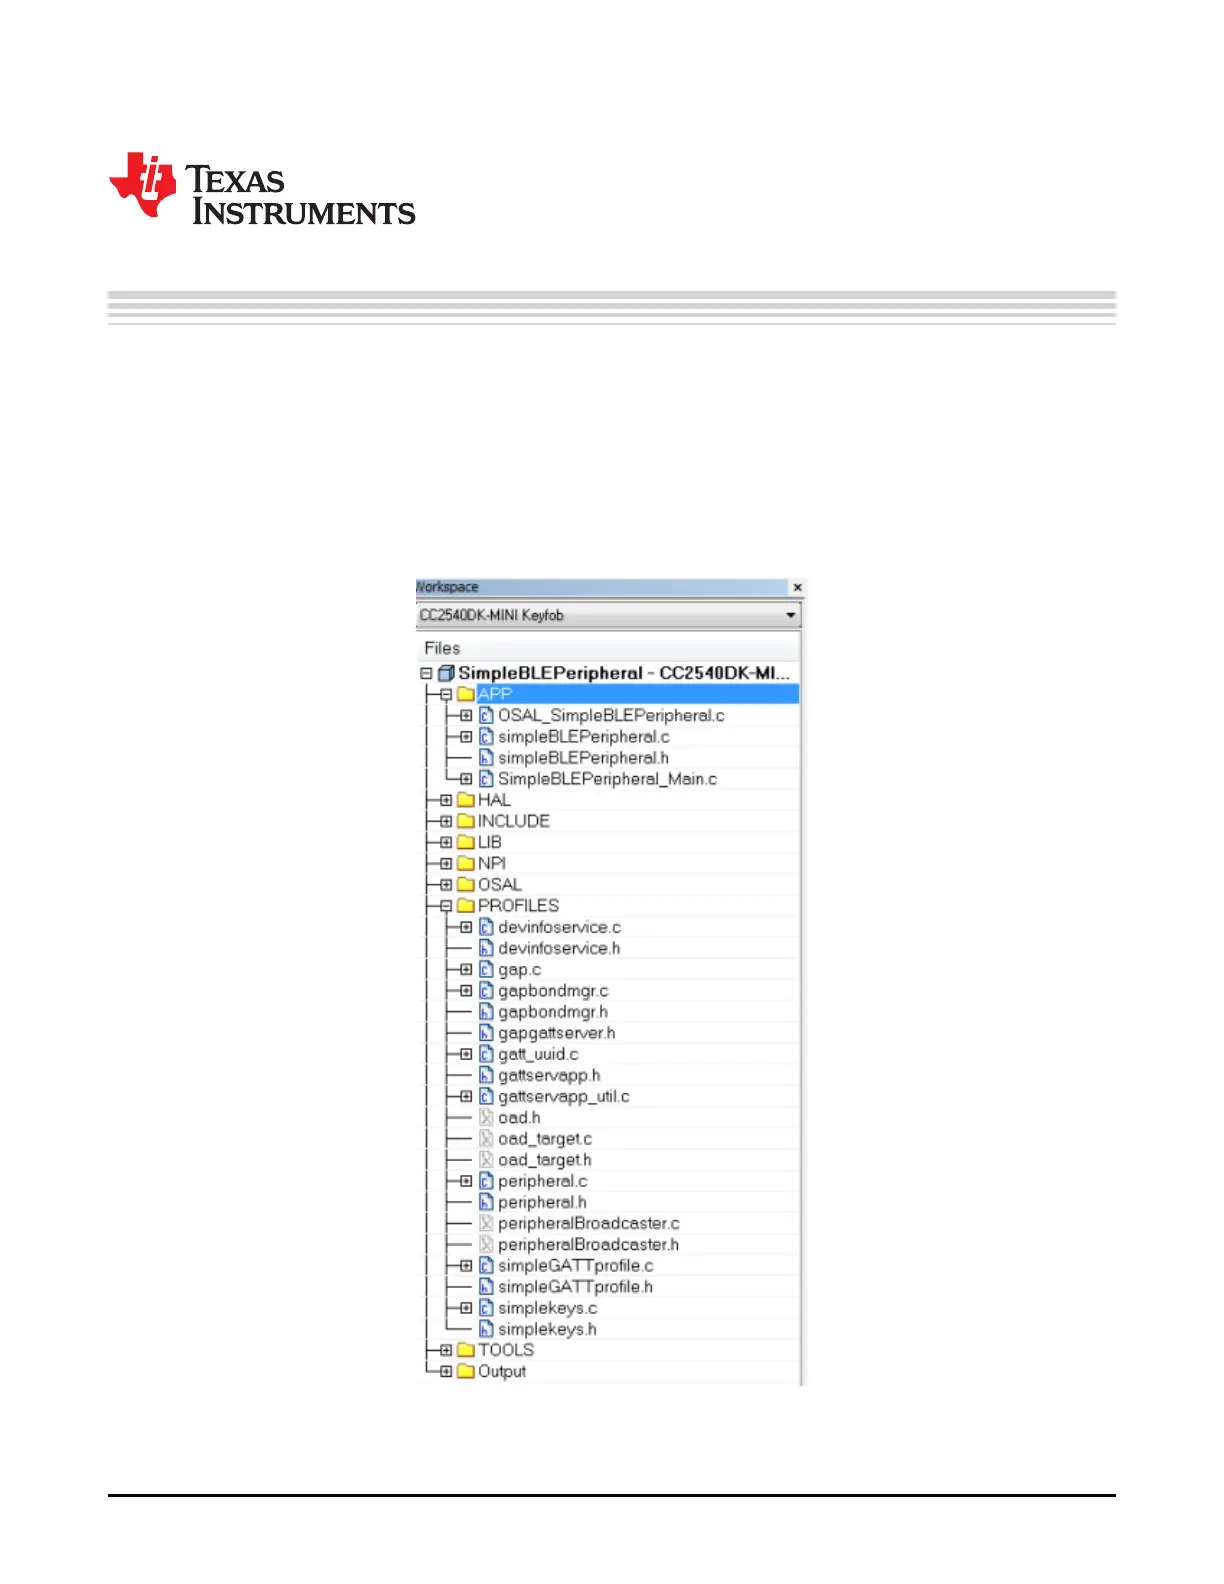Click the PROFILES folder icon
The height and width of the screenshot is (1584, 1224).
(x=466, y=906)
